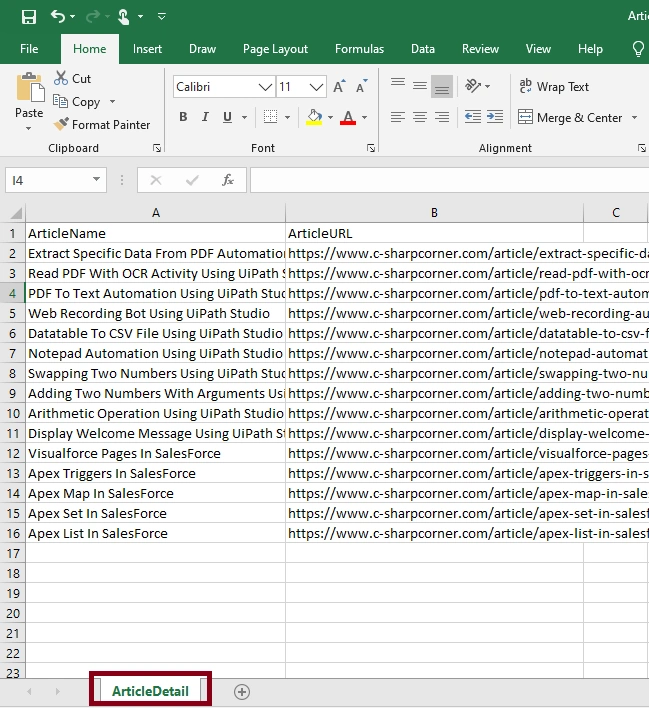Switch to the Insert tab
This screenshot has height=710, width=649.
tap(147, 49)
